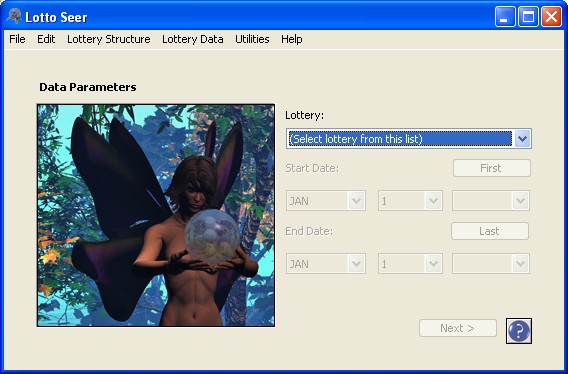The image size is (568, 374).
Task: Click the Lotto Seer title bar icon
Action: point(14,16)
